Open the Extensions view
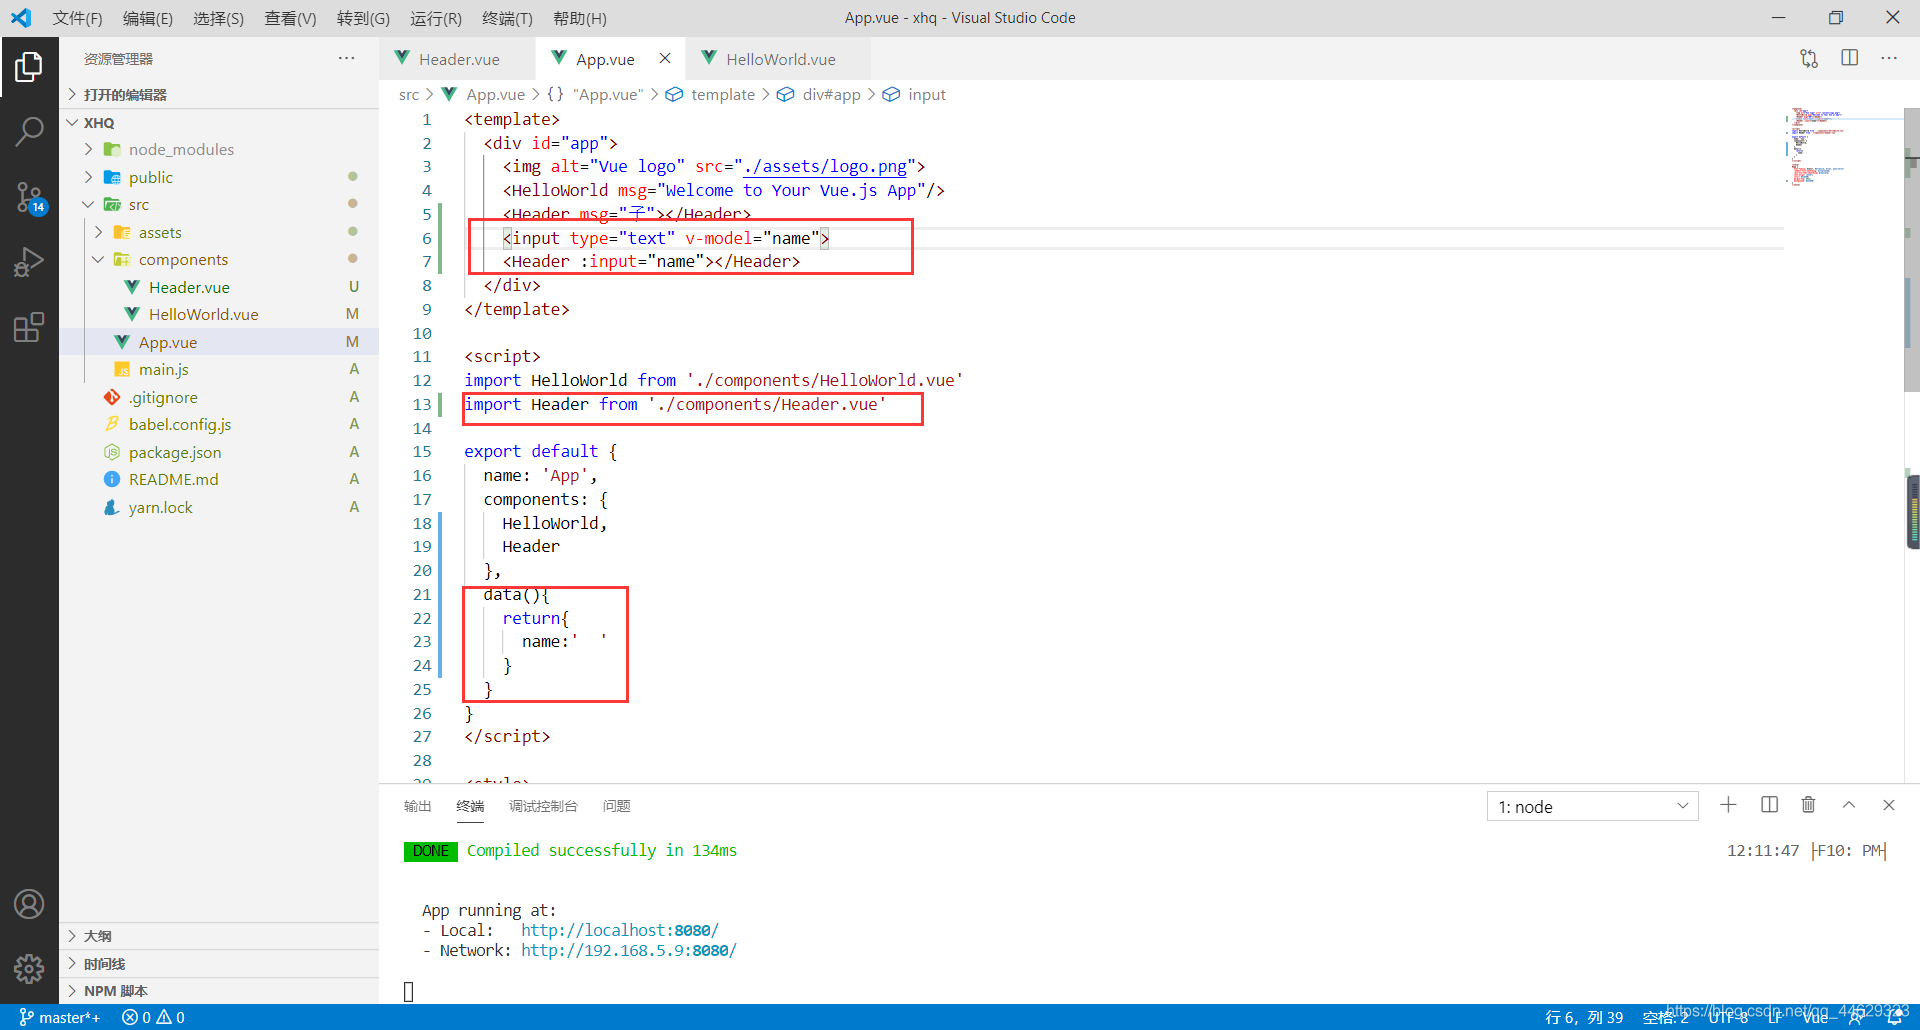Viewport: 1920px width, 1030px height. [29, 327]
